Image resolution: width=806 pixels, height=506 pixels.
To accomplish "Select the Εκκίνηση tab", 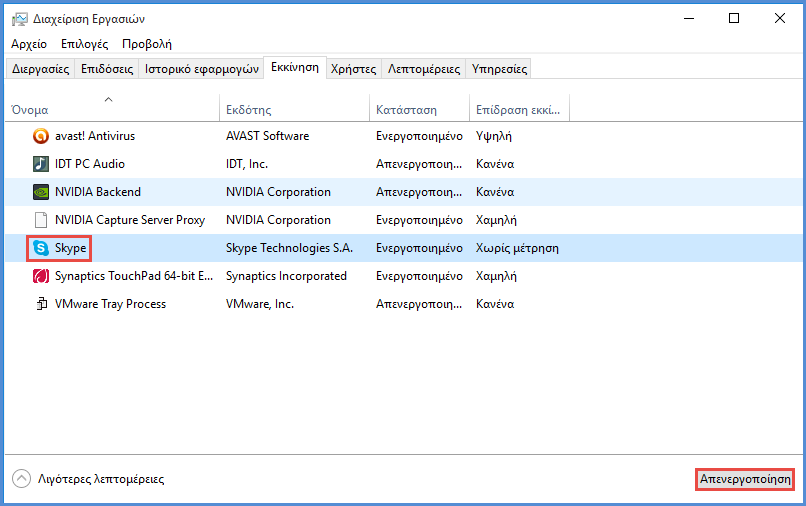I will (x=295, y=68).
